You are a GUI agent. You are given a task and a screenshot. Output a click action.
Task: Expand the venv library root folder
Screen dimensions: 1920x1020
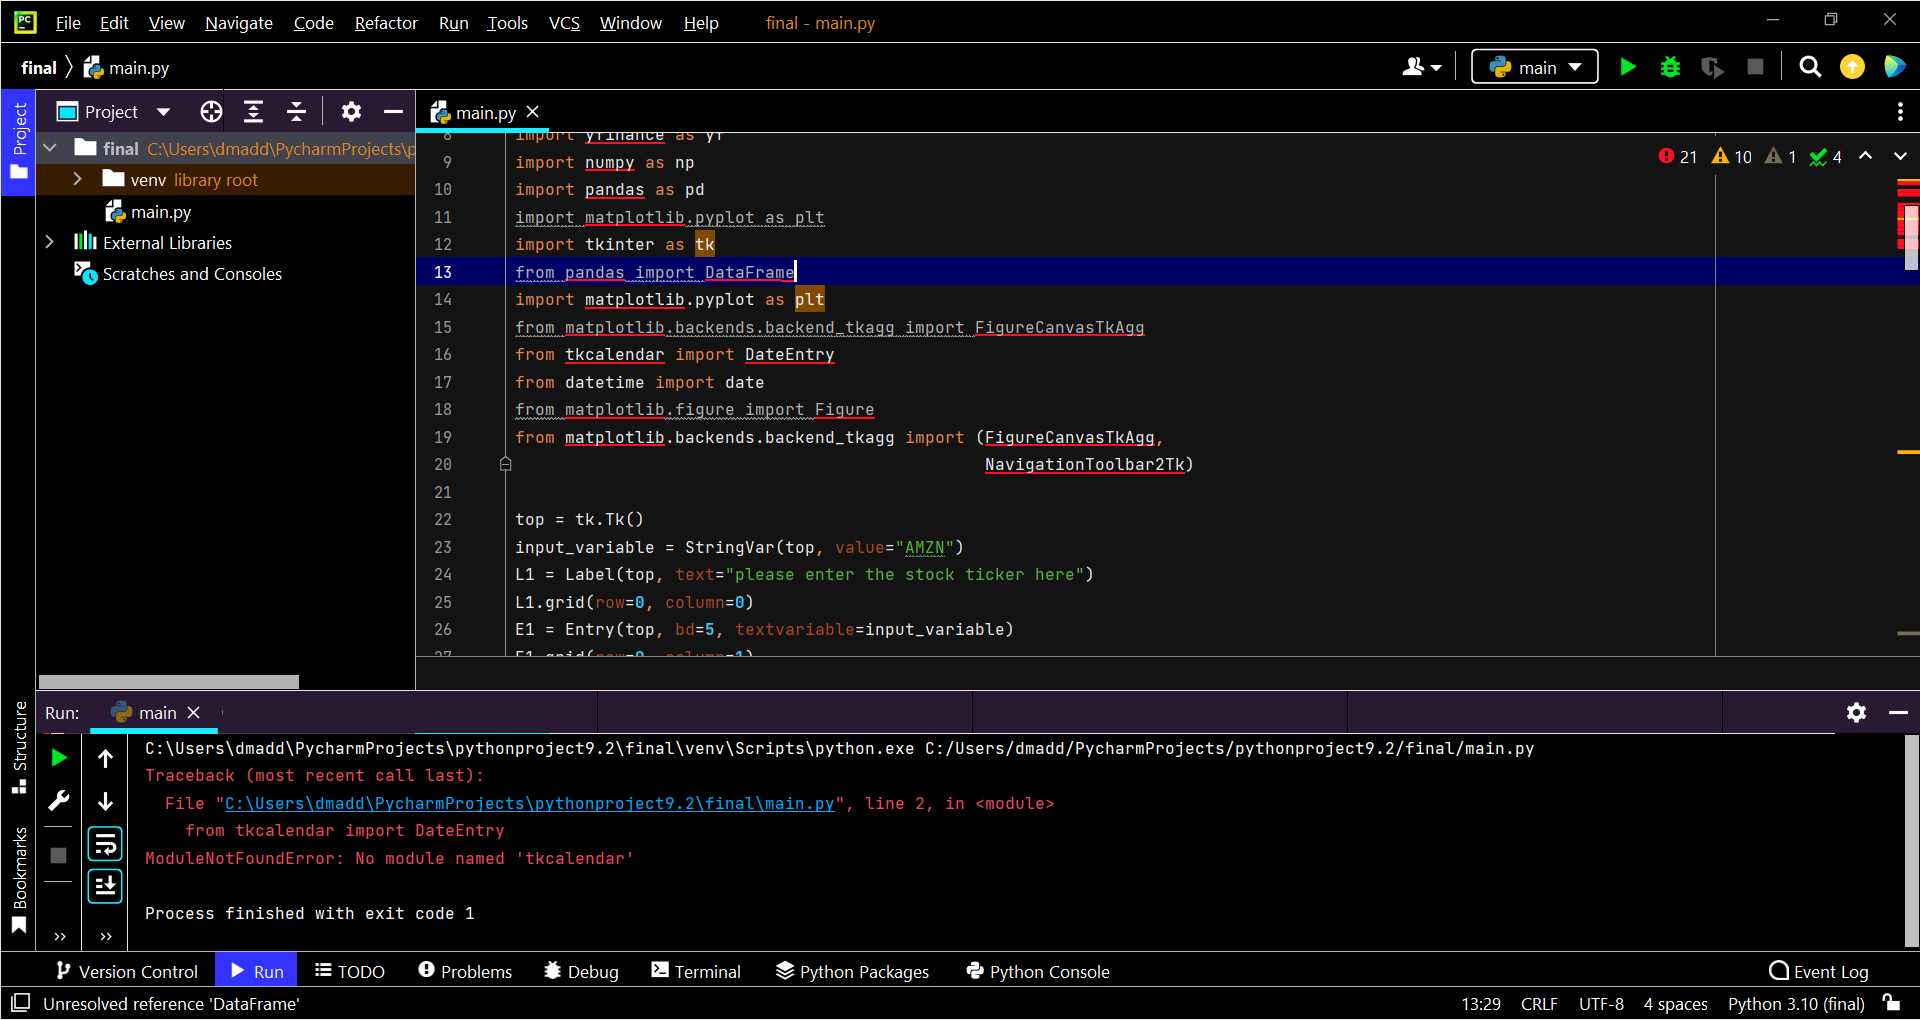tap(77, 180)
